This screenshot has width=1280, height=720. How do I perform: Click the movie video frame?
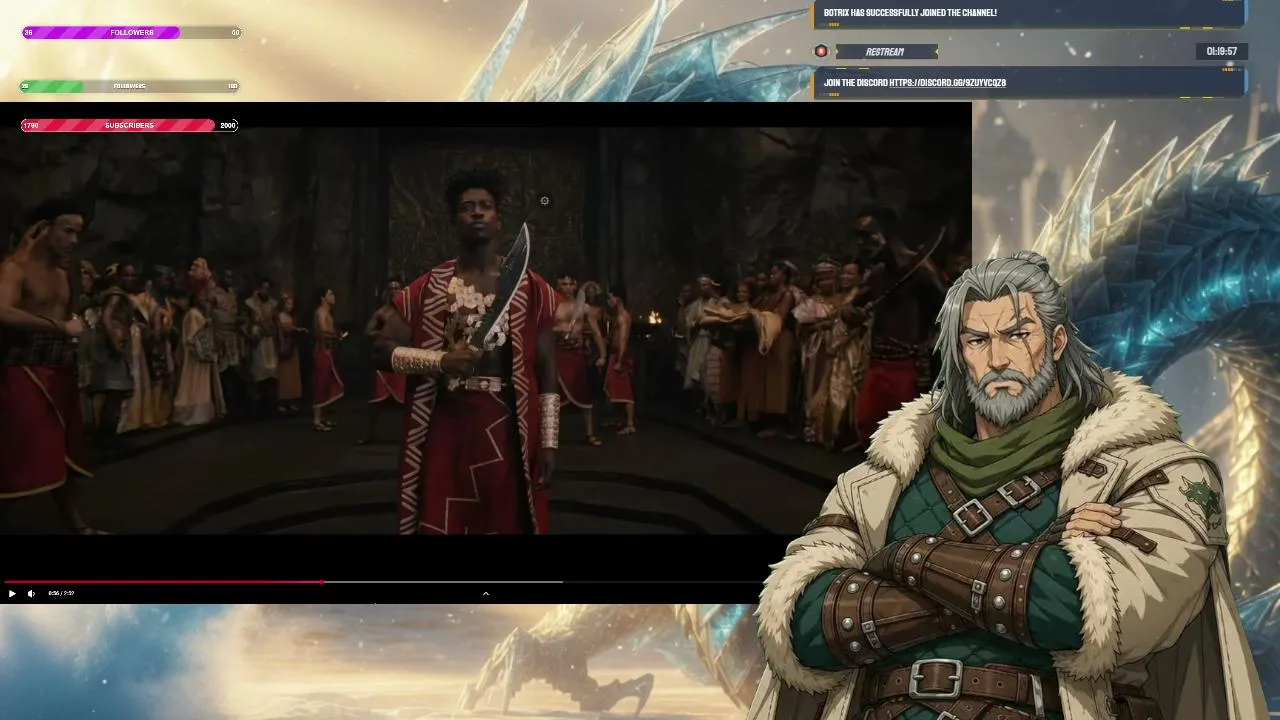tap(485, 330)
